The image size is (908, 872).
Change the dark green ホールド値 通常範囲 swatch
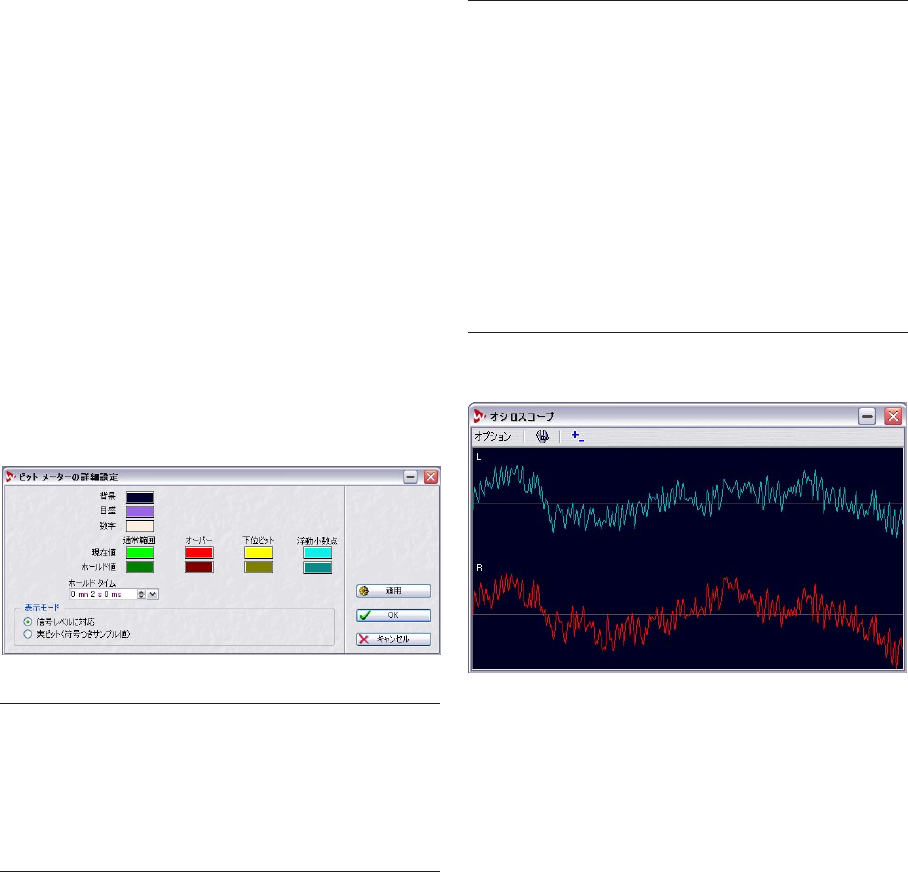point(140,567)
